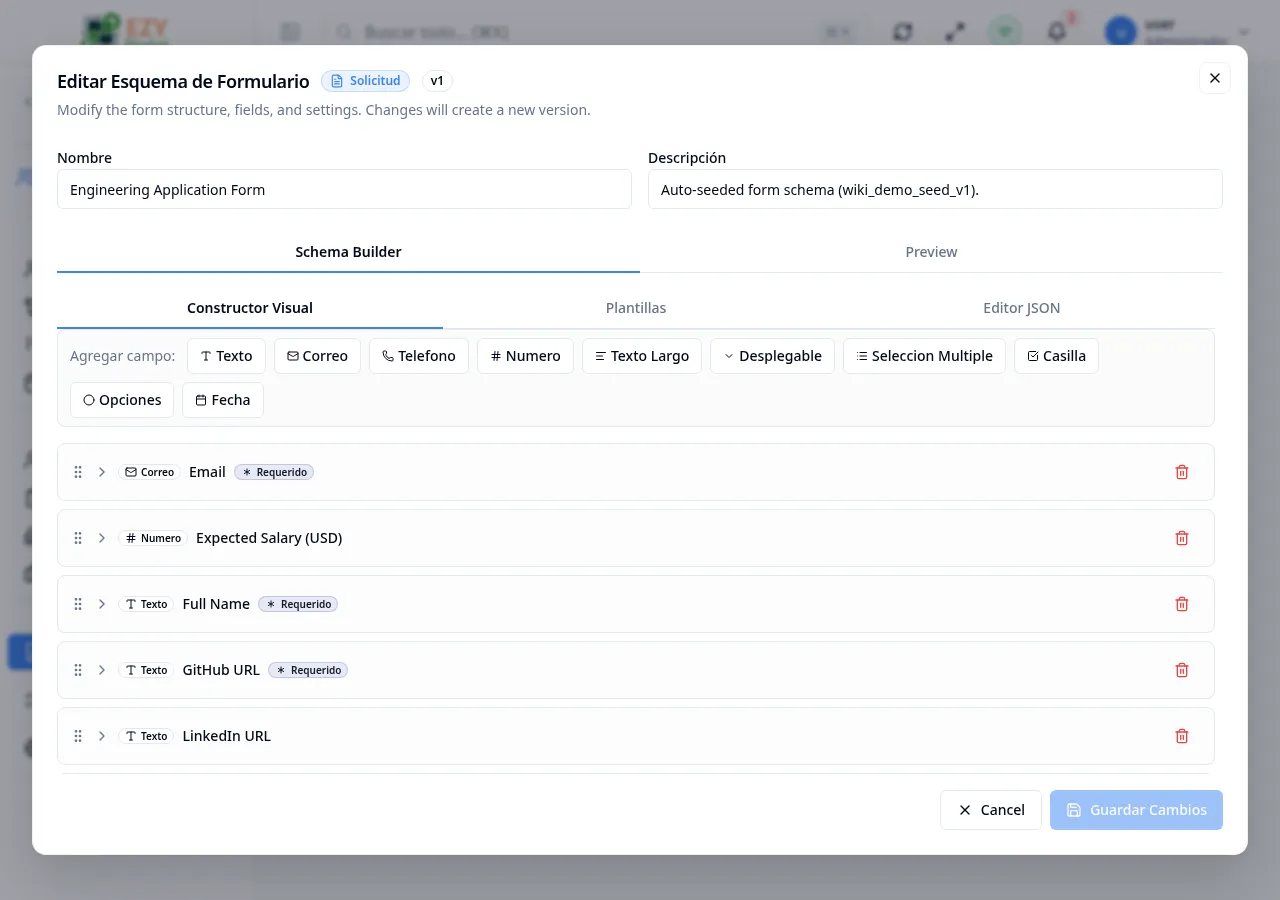
Task: Close the Editar Esquema dialog
Action: (1215, 78)
